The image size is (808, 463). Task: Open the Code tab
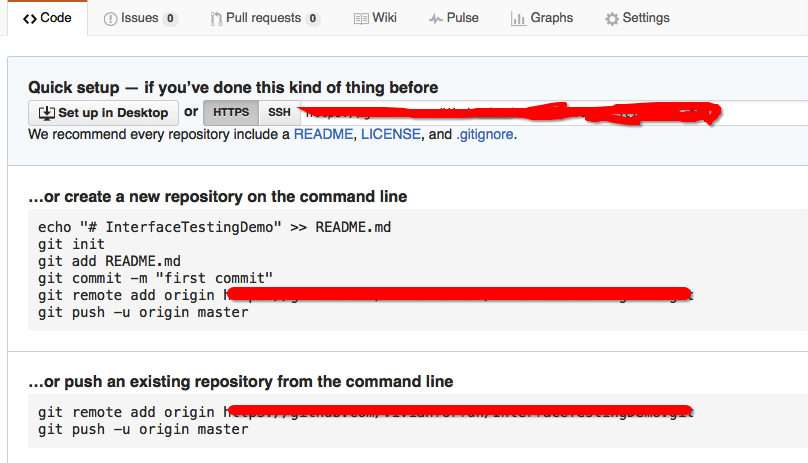[47, 18]
